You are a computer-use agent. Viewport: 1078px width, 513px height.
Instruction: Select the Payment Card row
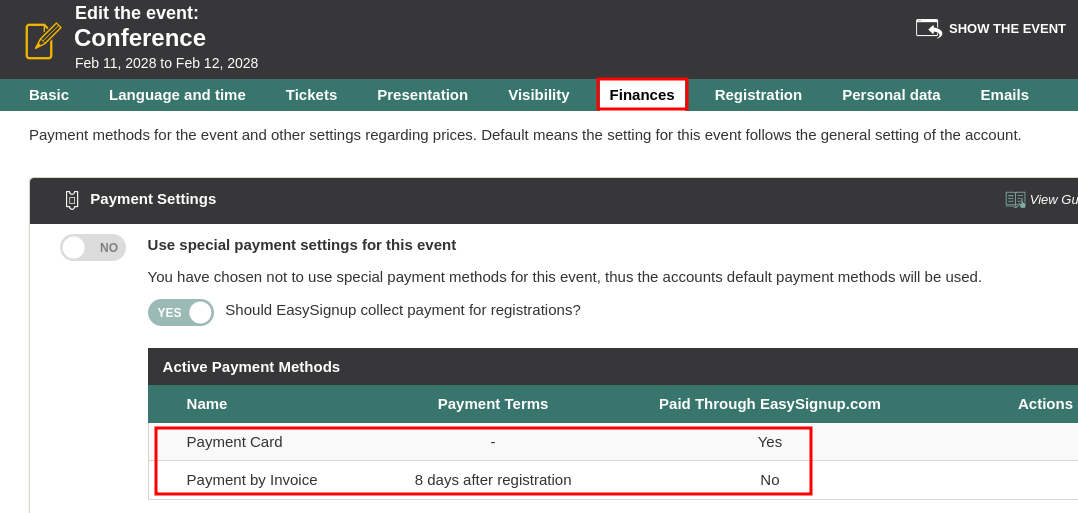[234, 442]
